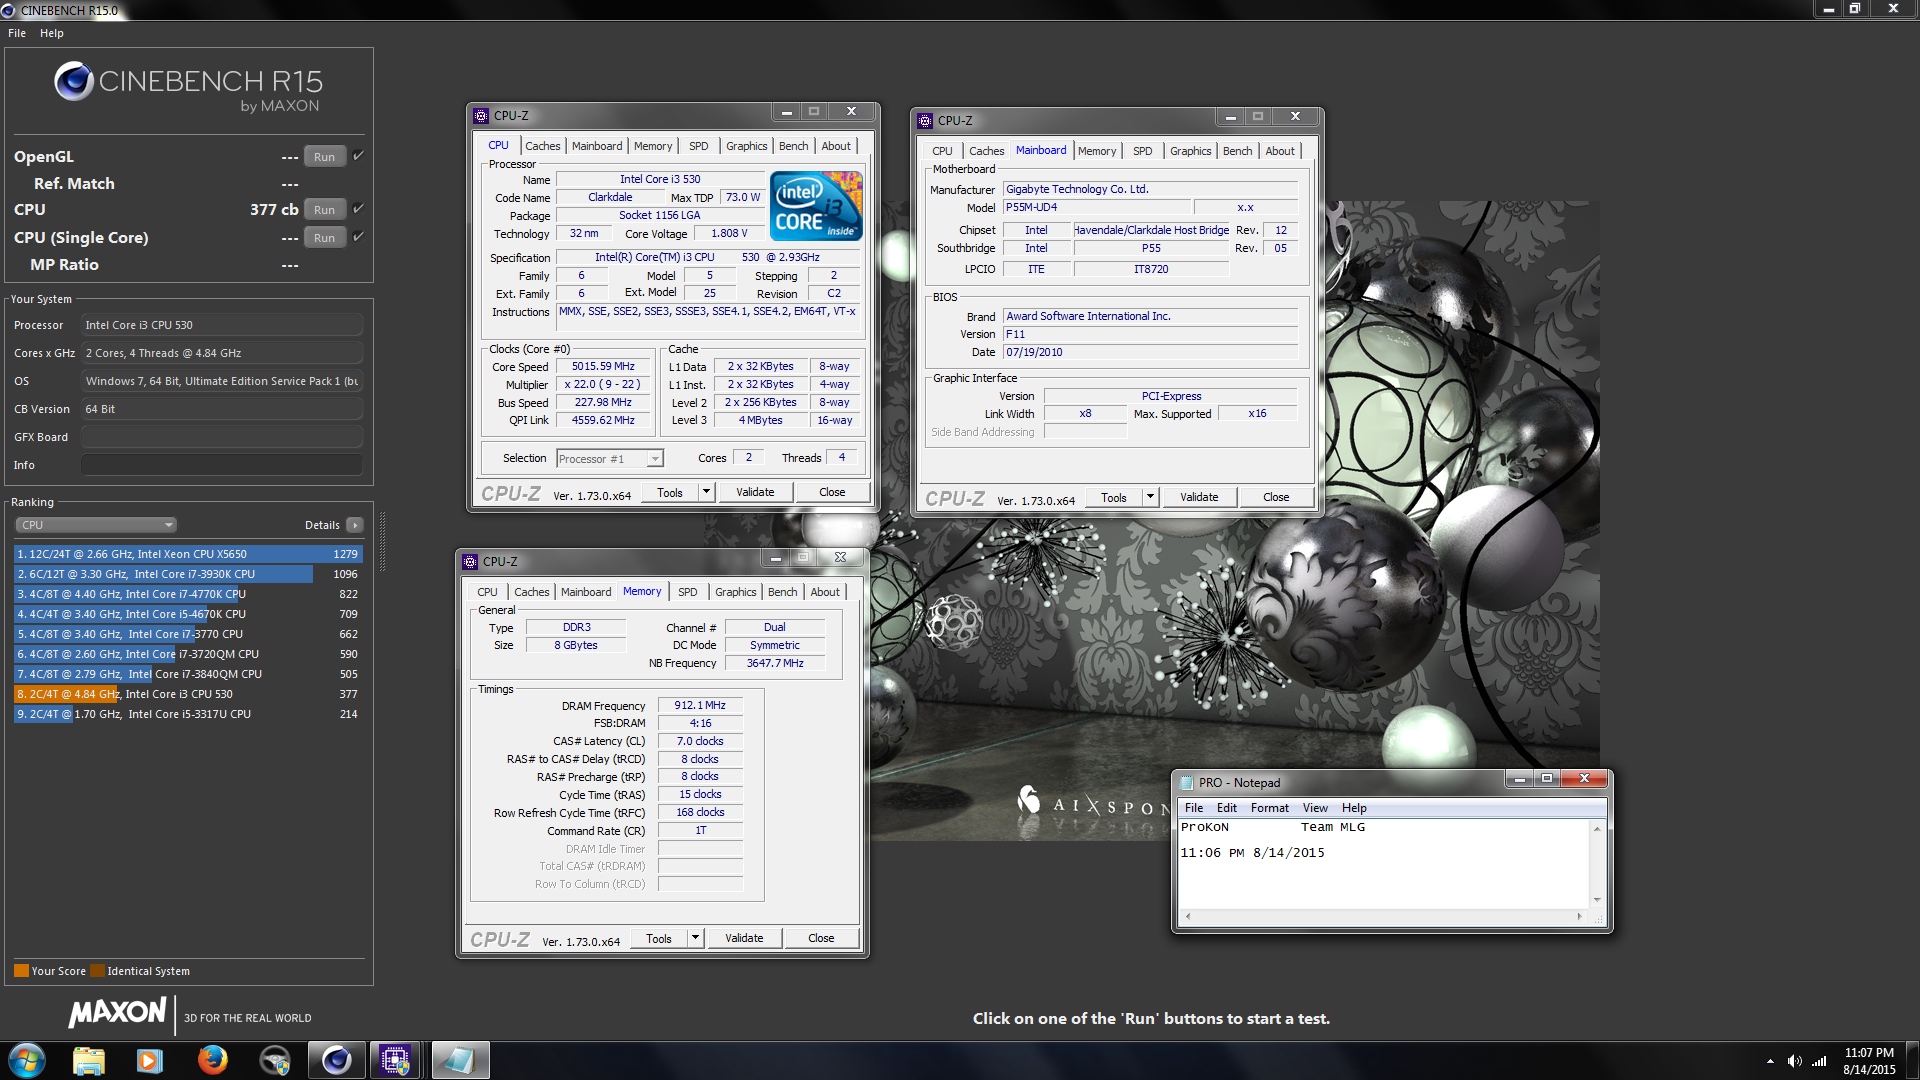Toggle the CPU test checkmark

click(358, 209)
